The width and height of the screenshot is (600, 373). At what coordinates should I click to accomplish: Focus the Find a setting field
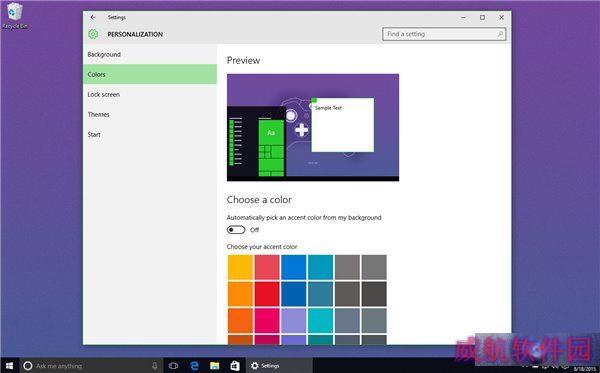pyautogui.click(x=444, y=34)
